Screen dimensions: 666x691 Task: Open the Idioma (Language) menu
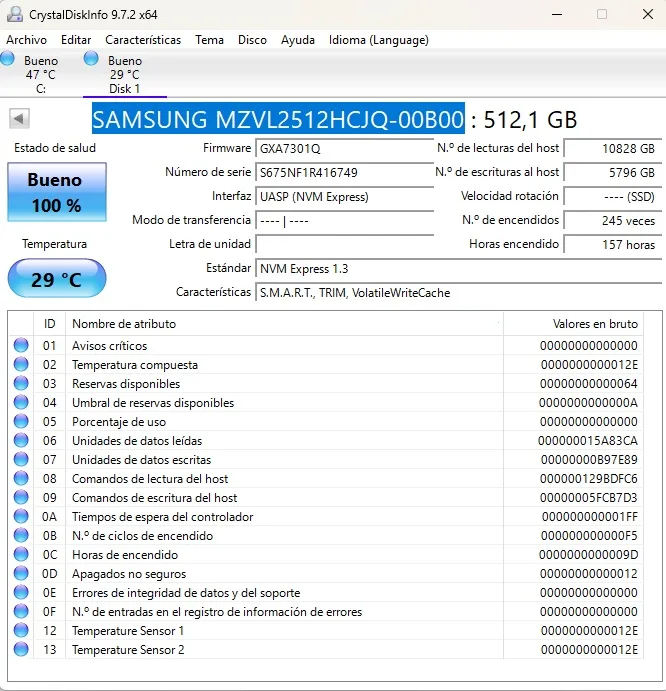pos(379,40)
